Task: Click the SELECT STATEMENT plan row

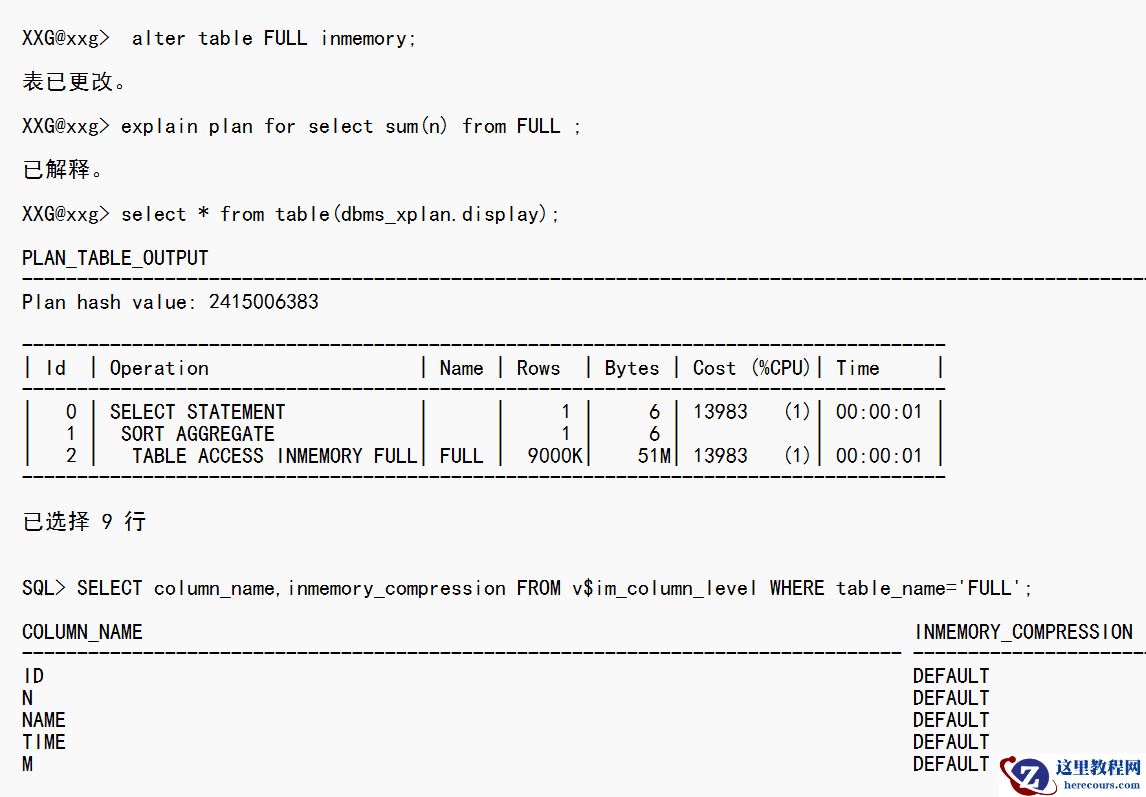Action: (197, 412)
